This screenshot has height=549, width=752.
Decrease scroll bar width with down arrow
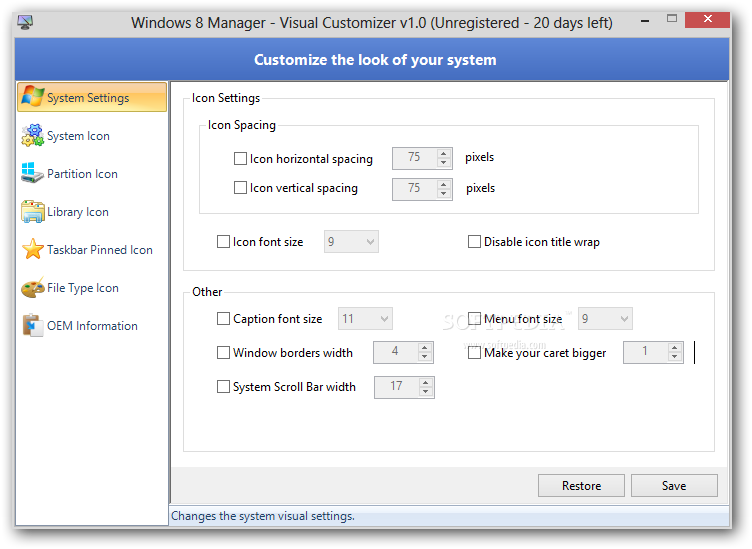tap(425, 391)
